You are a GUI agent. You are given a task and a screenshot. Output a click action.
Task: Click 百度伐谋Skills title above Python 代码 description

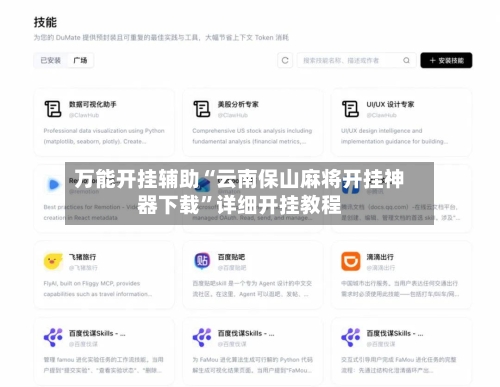point(246,333)
